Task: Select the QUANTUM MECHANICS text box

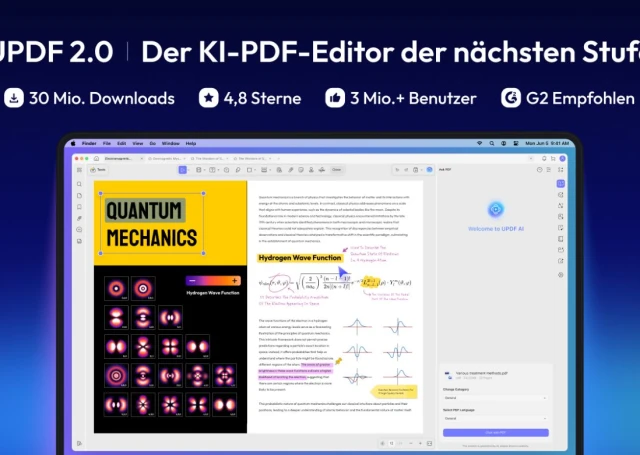Action: coord(152,223)
